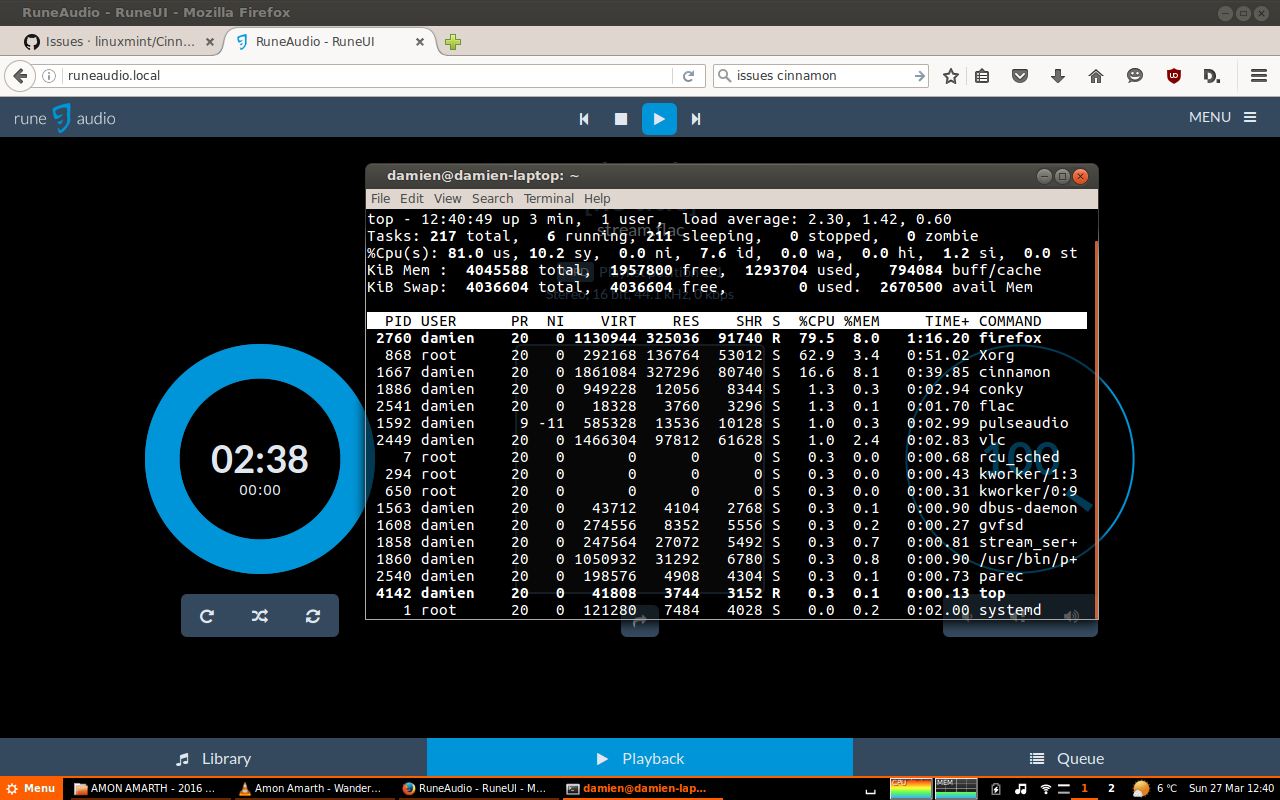
Task: Switch to AMON AMARTH file manager window in taskbar
Action: [x=145, y=788]
